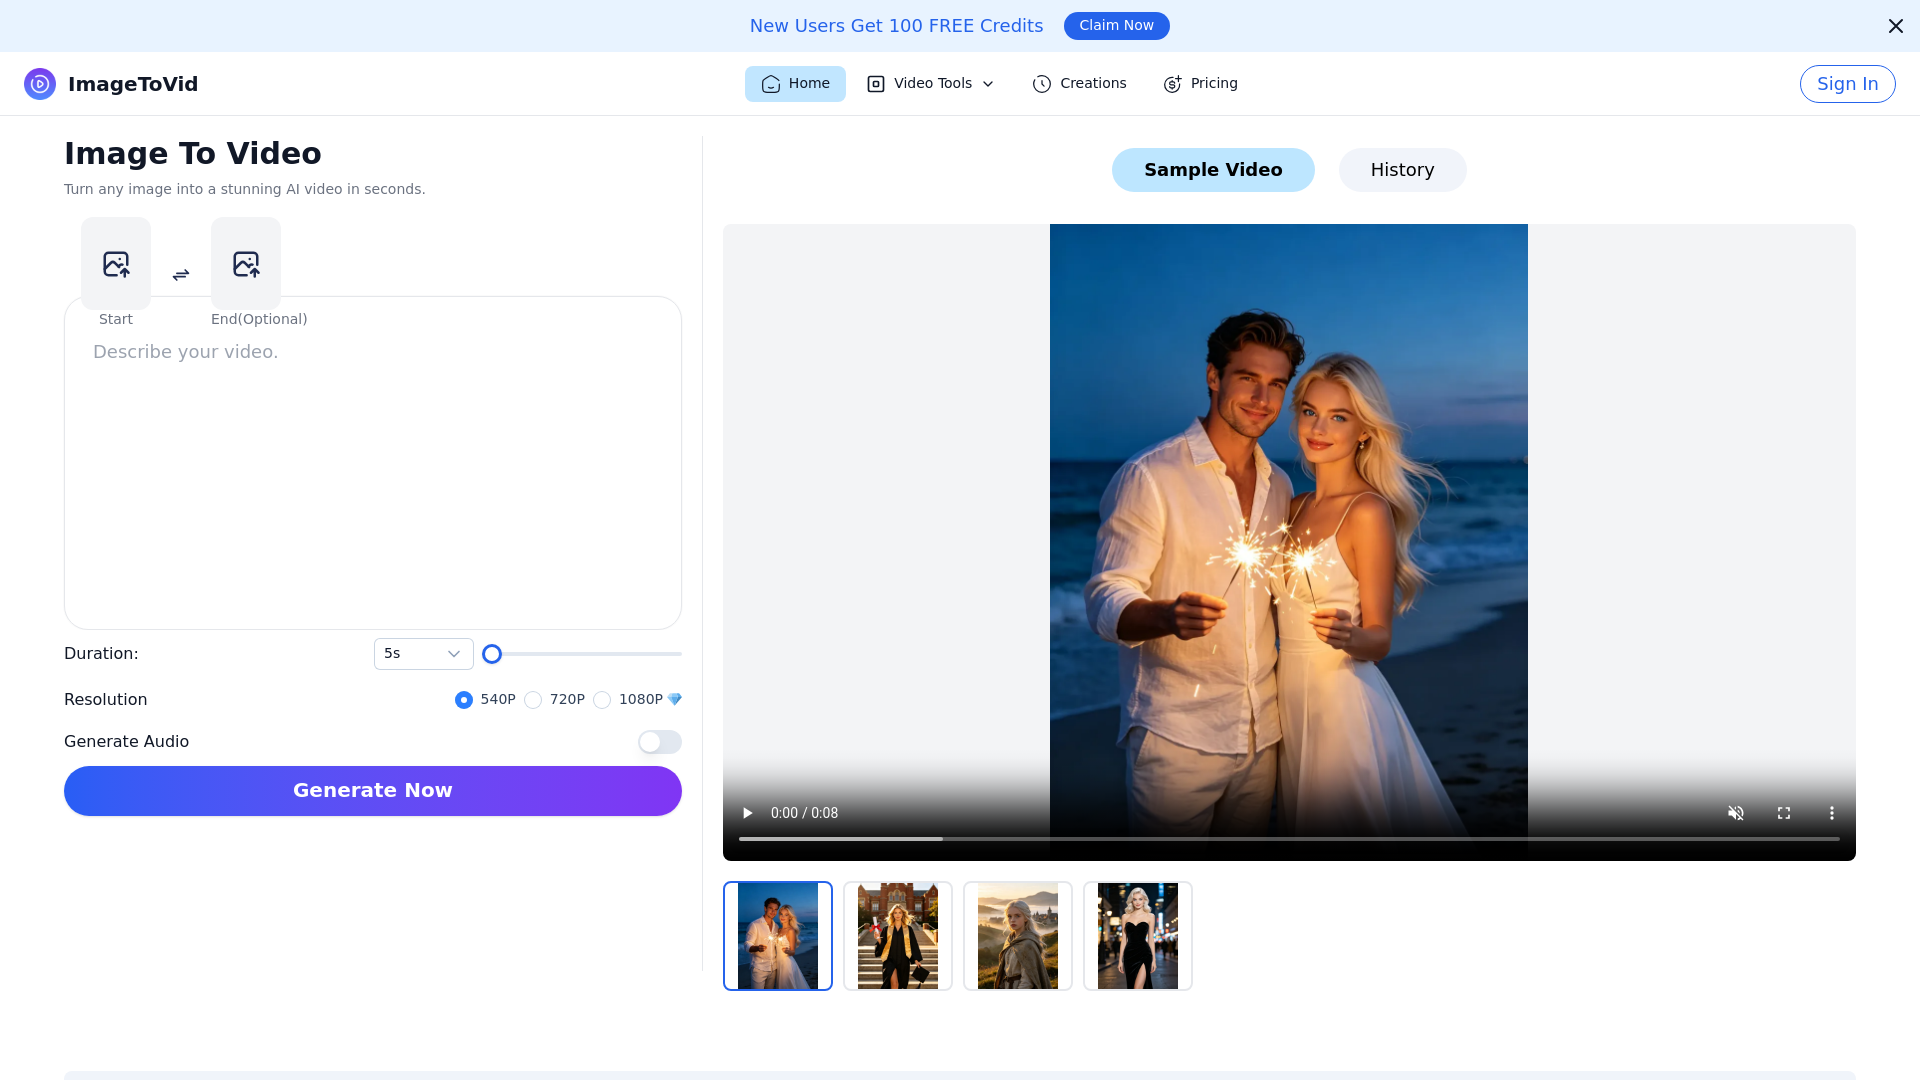Switch to the History tab
The height and width of the screenshot is (1080, 1920).
coord(1403,170)
